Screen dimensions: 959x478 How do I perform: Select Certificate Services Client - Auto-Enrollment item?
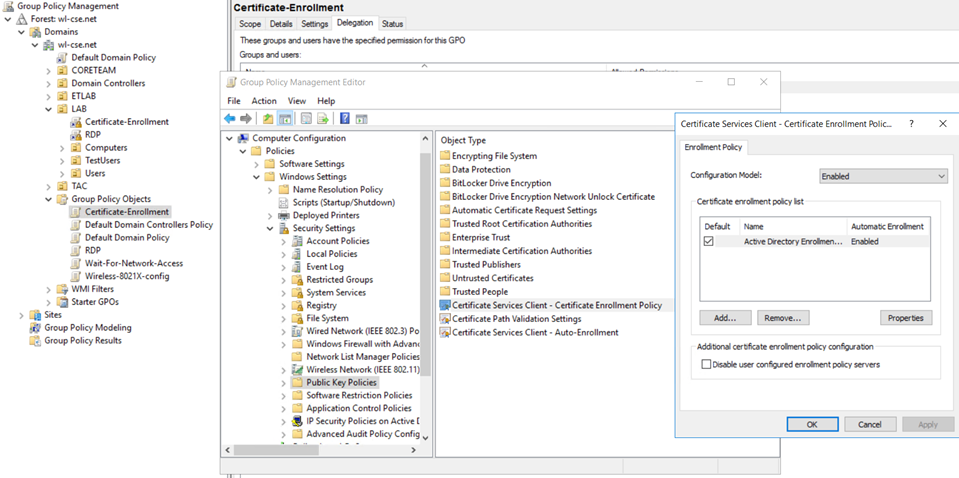click(x=534, y=332)
